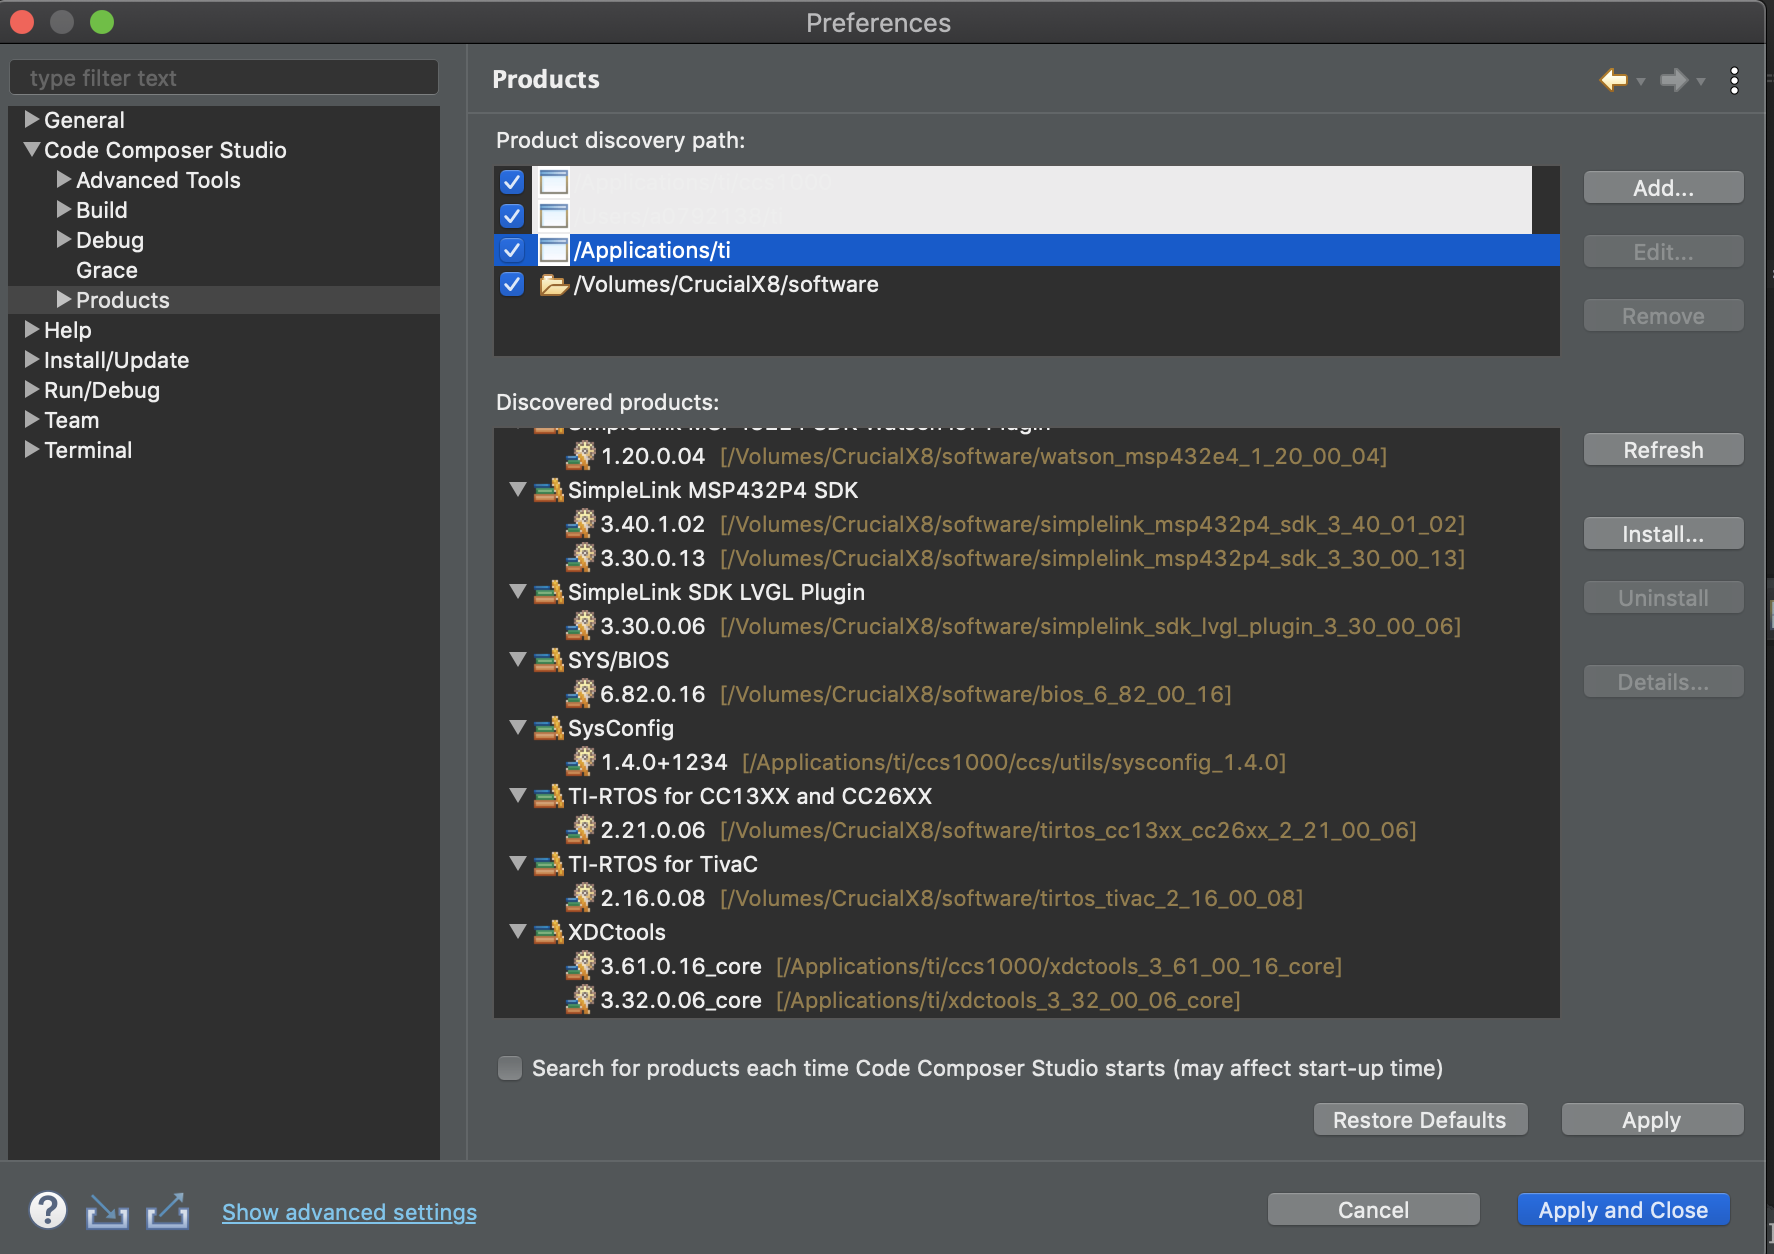Select the Products preferences page
1774x1254 pixels.
point(123,300)
